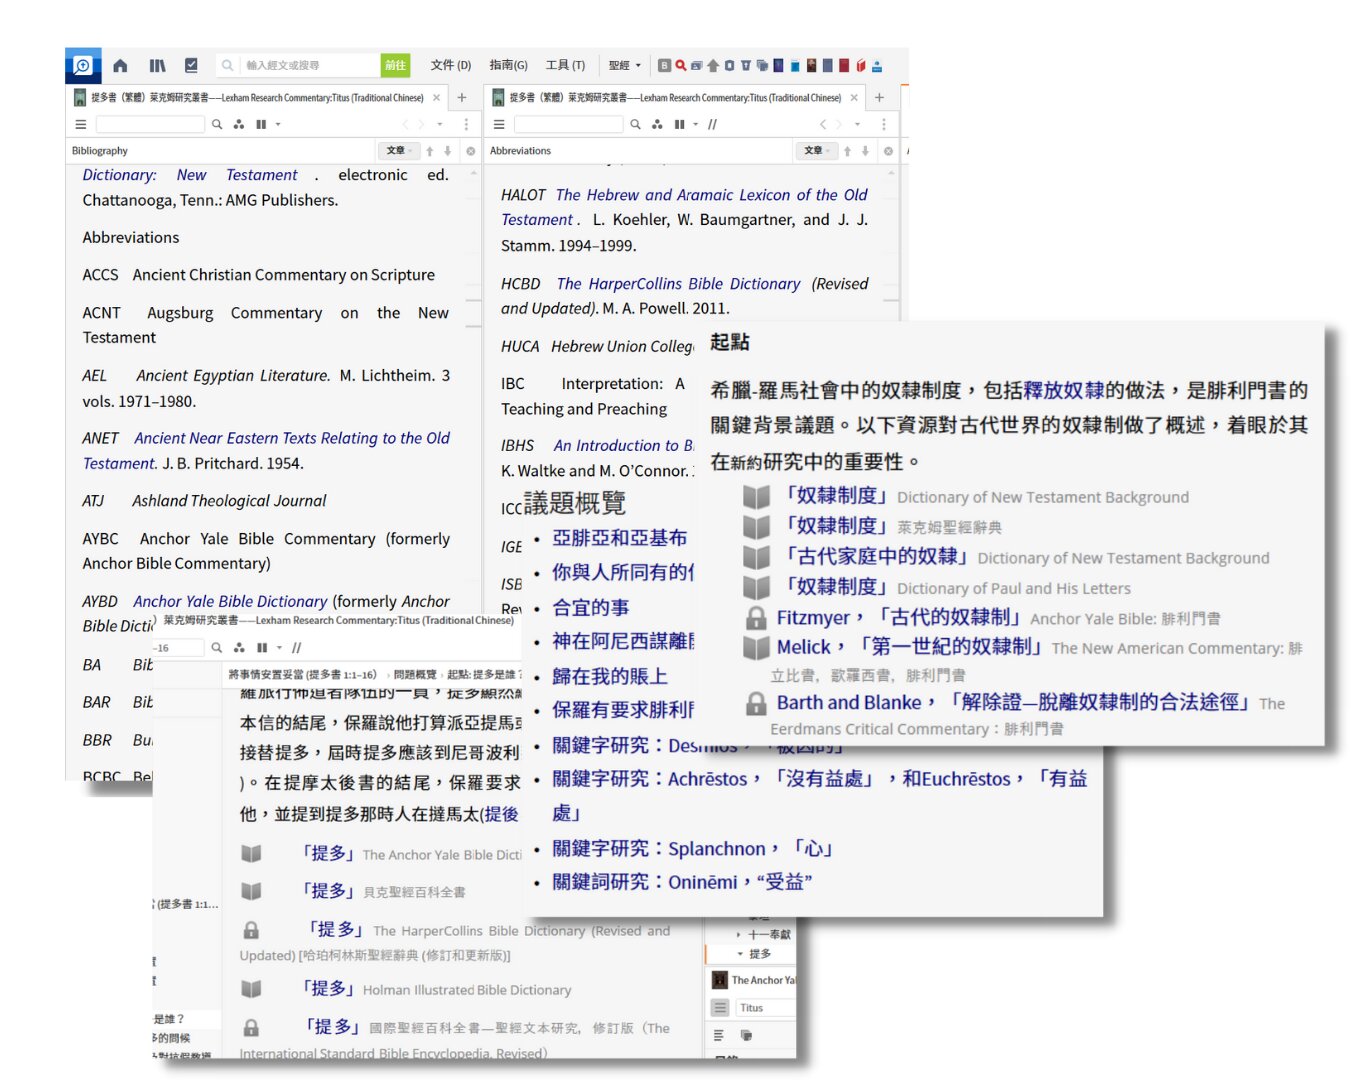Click the green 前往 button
The width and height of the screenshot is (1352, 1082).
pyautogui.click(x=396, y=65)
